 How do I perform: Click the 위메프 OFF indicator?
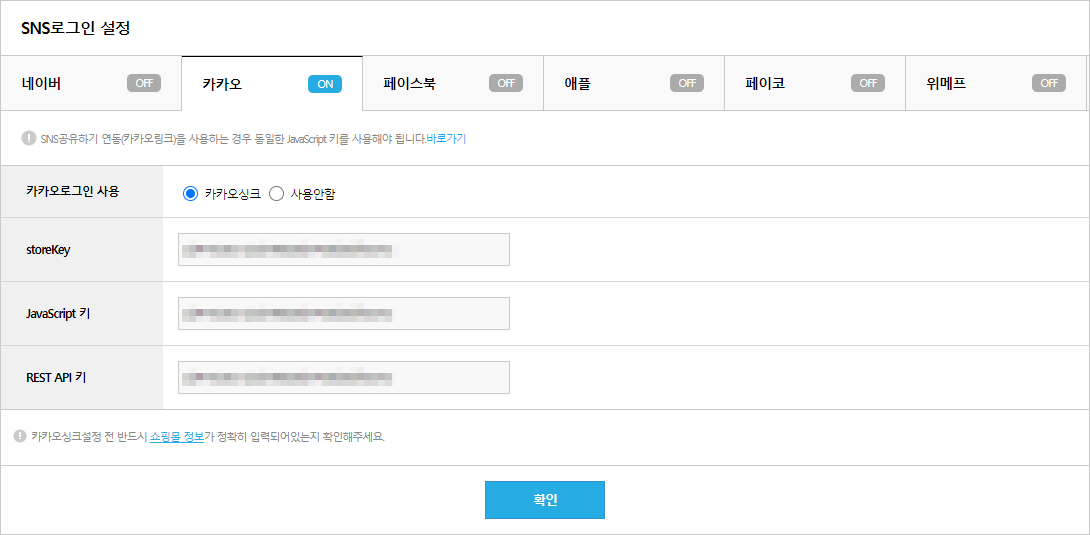click(x=1049, y=83)
